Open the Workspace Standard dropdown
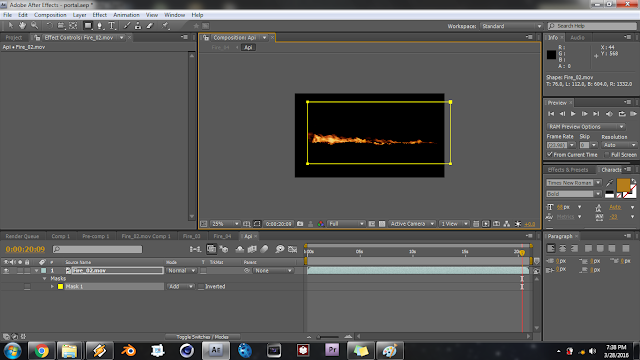 coord(511,26)
